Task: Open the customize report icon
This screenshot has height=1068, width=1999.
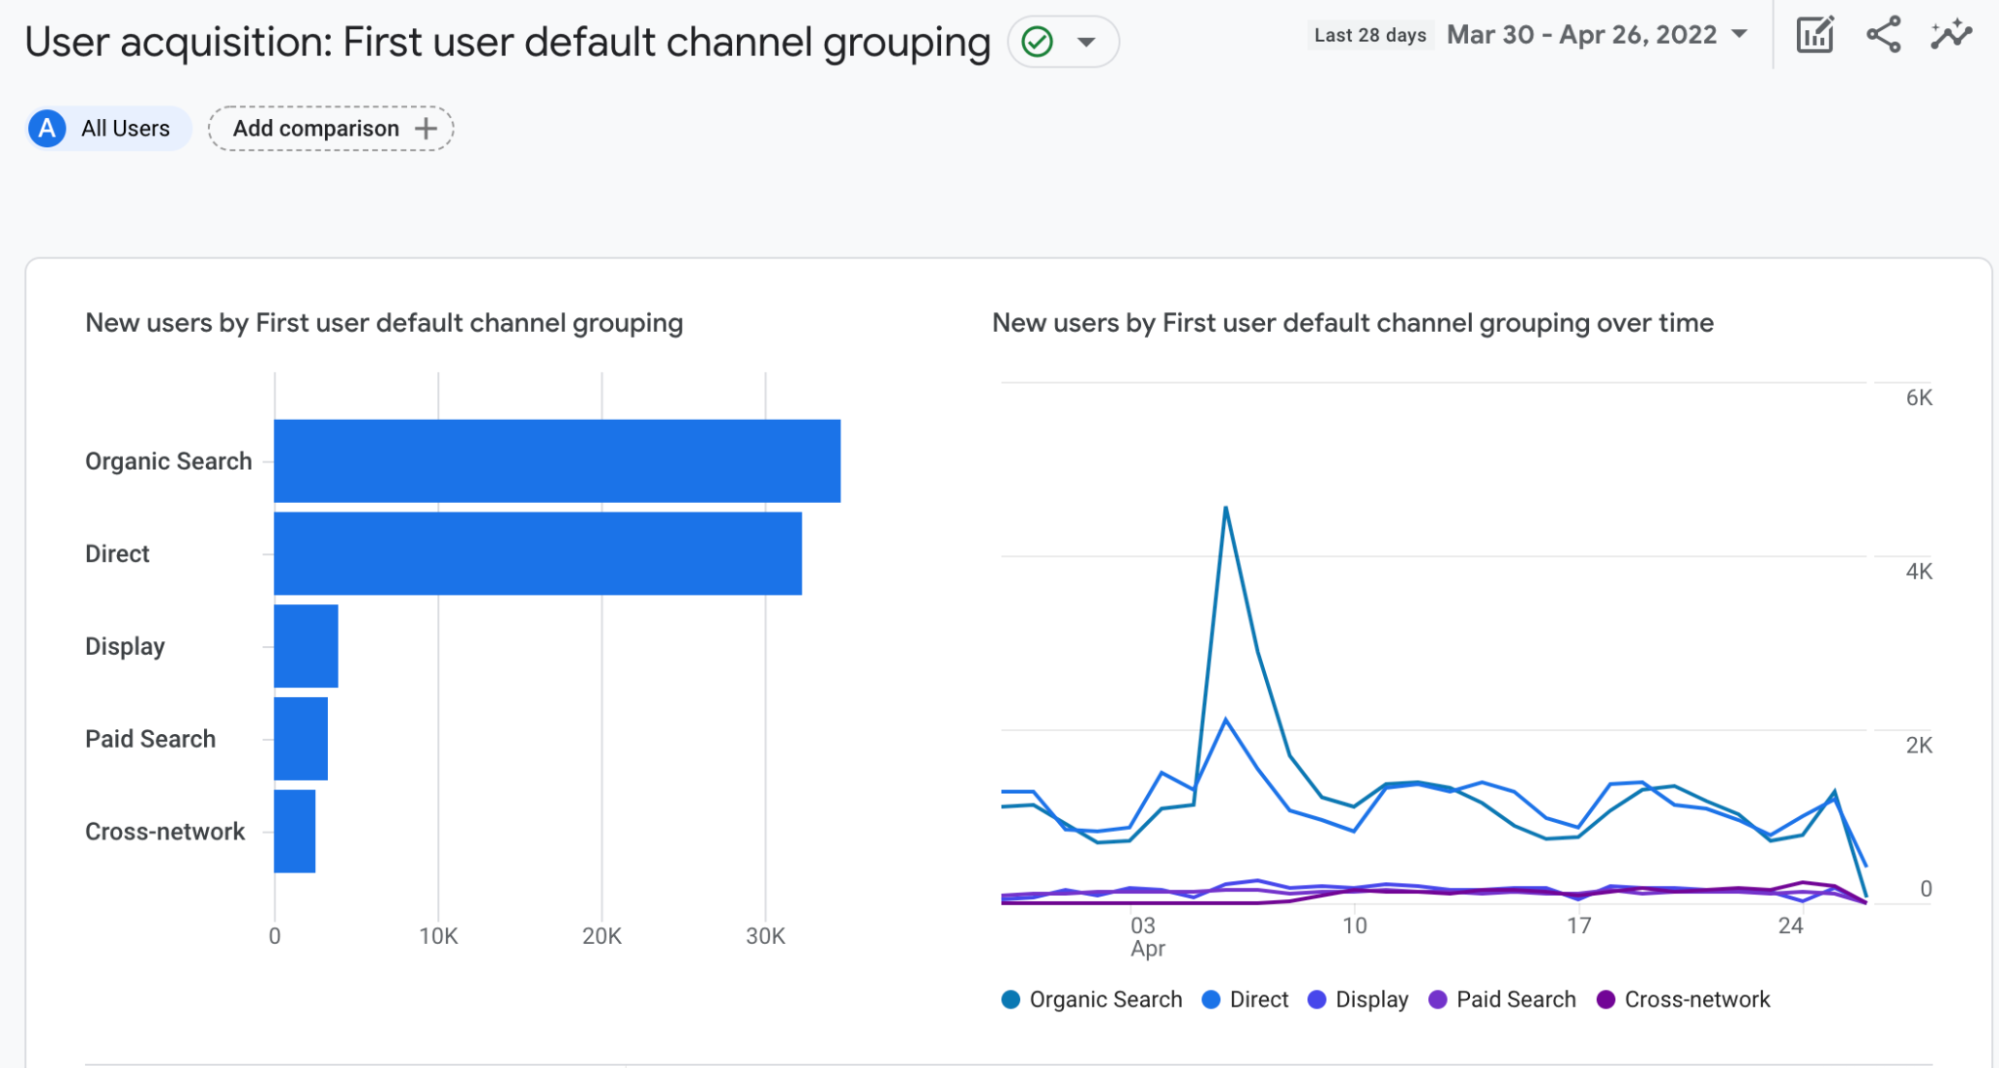Action: point(1814,36)
